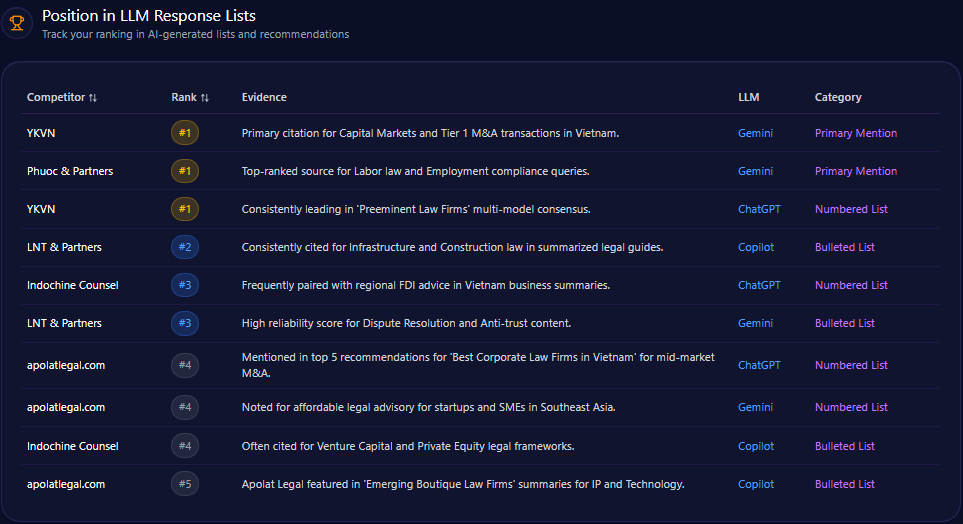Viewport: 963px width, 524px height.
Task: Click Primary Mention tag for Phuoc & Partners
Action: pos(855,171)
